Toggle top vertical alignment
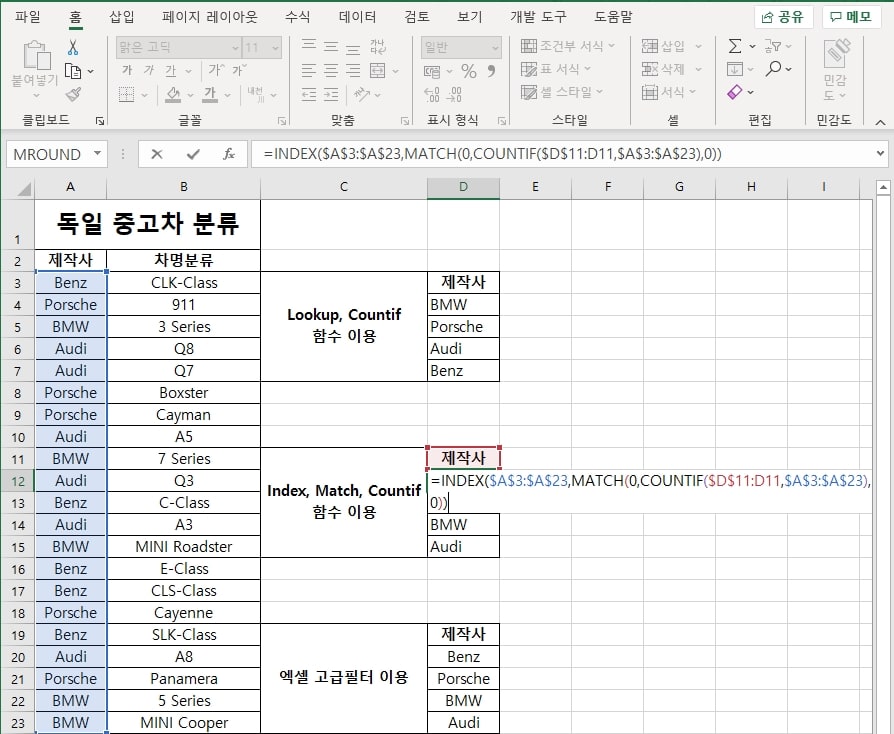Viewport: 894px width, 734px height. click(x=309, y=46)
